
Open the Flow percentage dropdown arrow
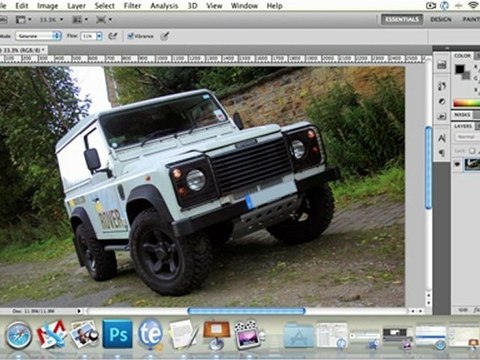point(99,36)
